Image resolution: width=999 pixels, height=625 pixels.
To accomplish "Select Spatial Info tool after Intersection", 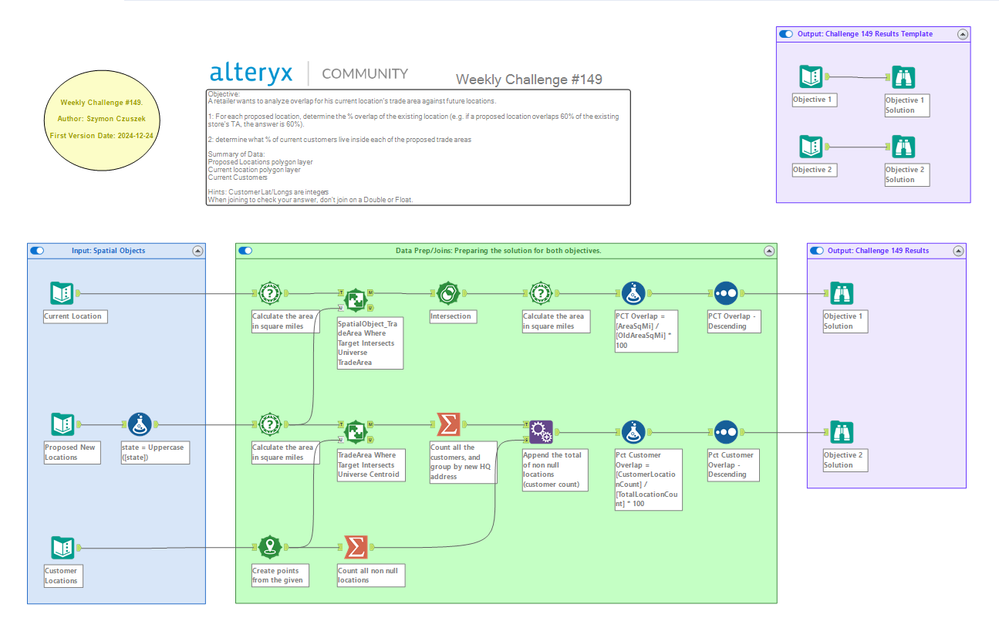I will (541, 293).
